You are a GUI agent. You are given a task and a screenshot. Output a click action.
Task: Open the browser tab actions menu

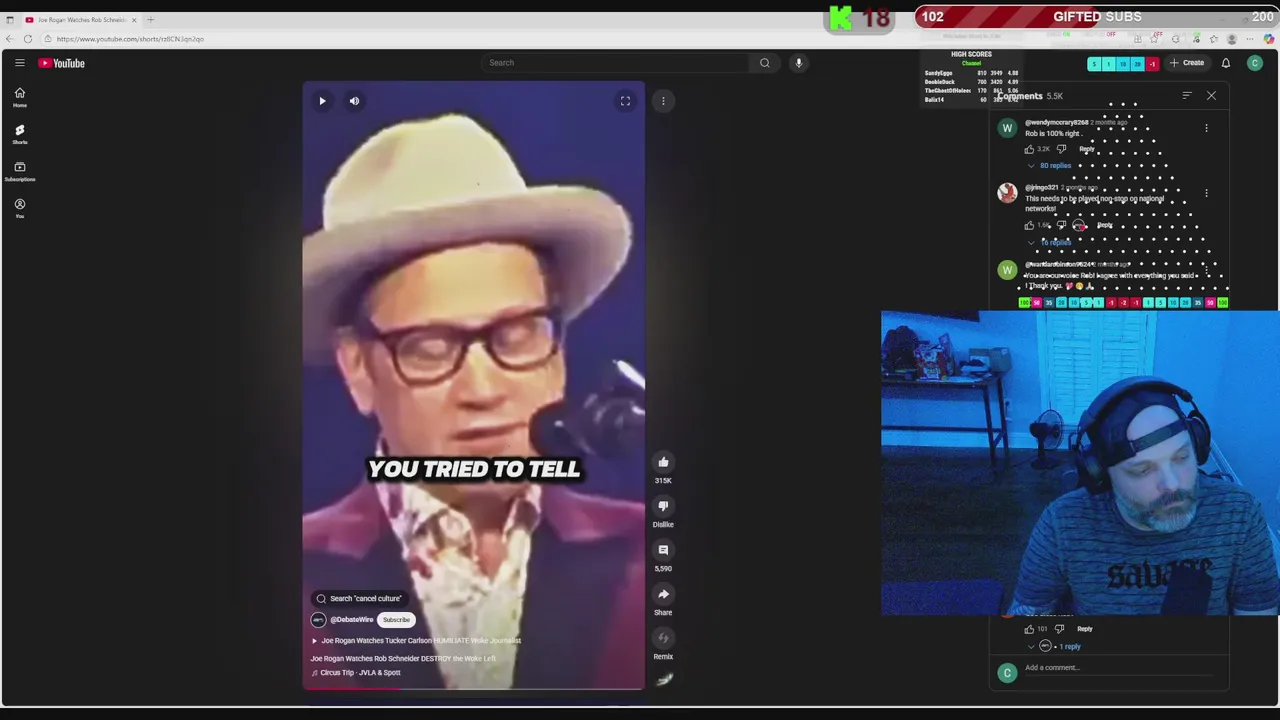coord(10,20)
